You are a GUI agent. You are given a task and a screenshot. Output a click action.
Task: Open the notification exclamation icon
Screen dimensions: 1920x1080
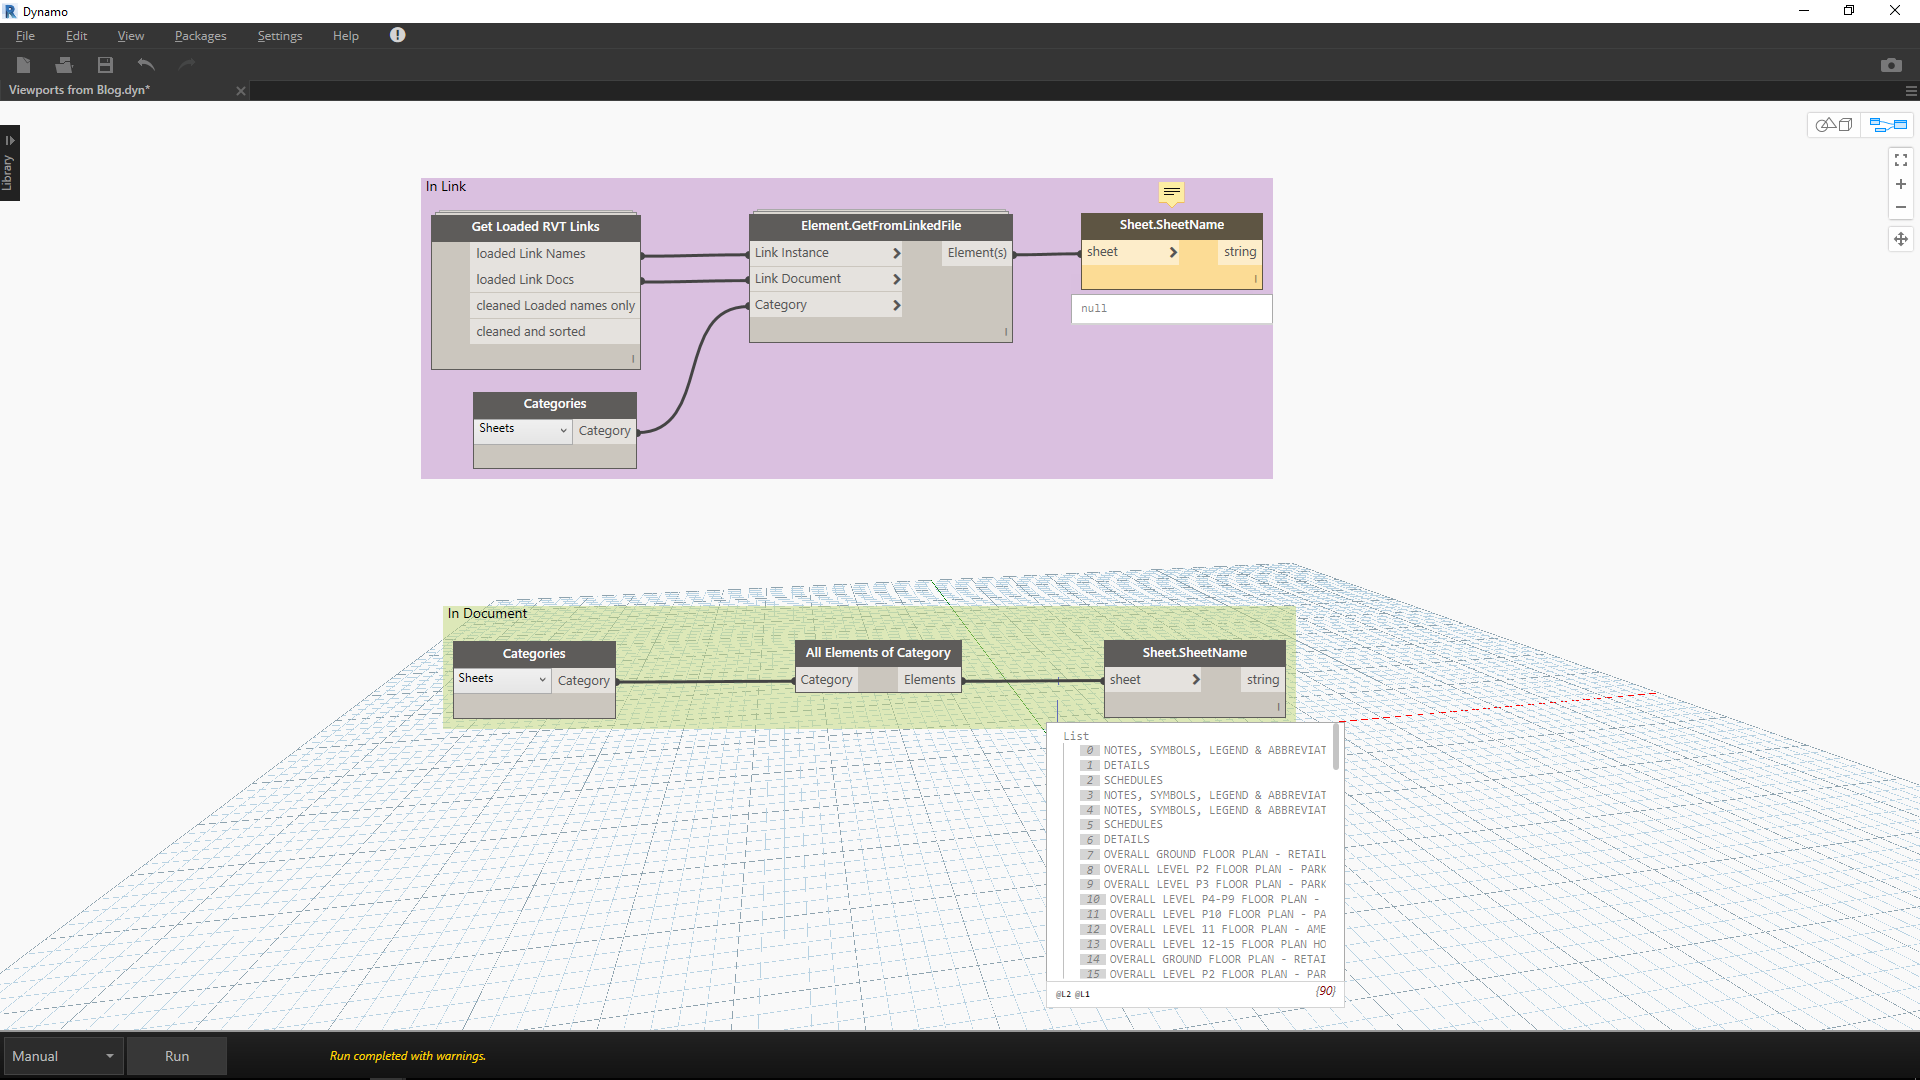click(x=397, y=35)
